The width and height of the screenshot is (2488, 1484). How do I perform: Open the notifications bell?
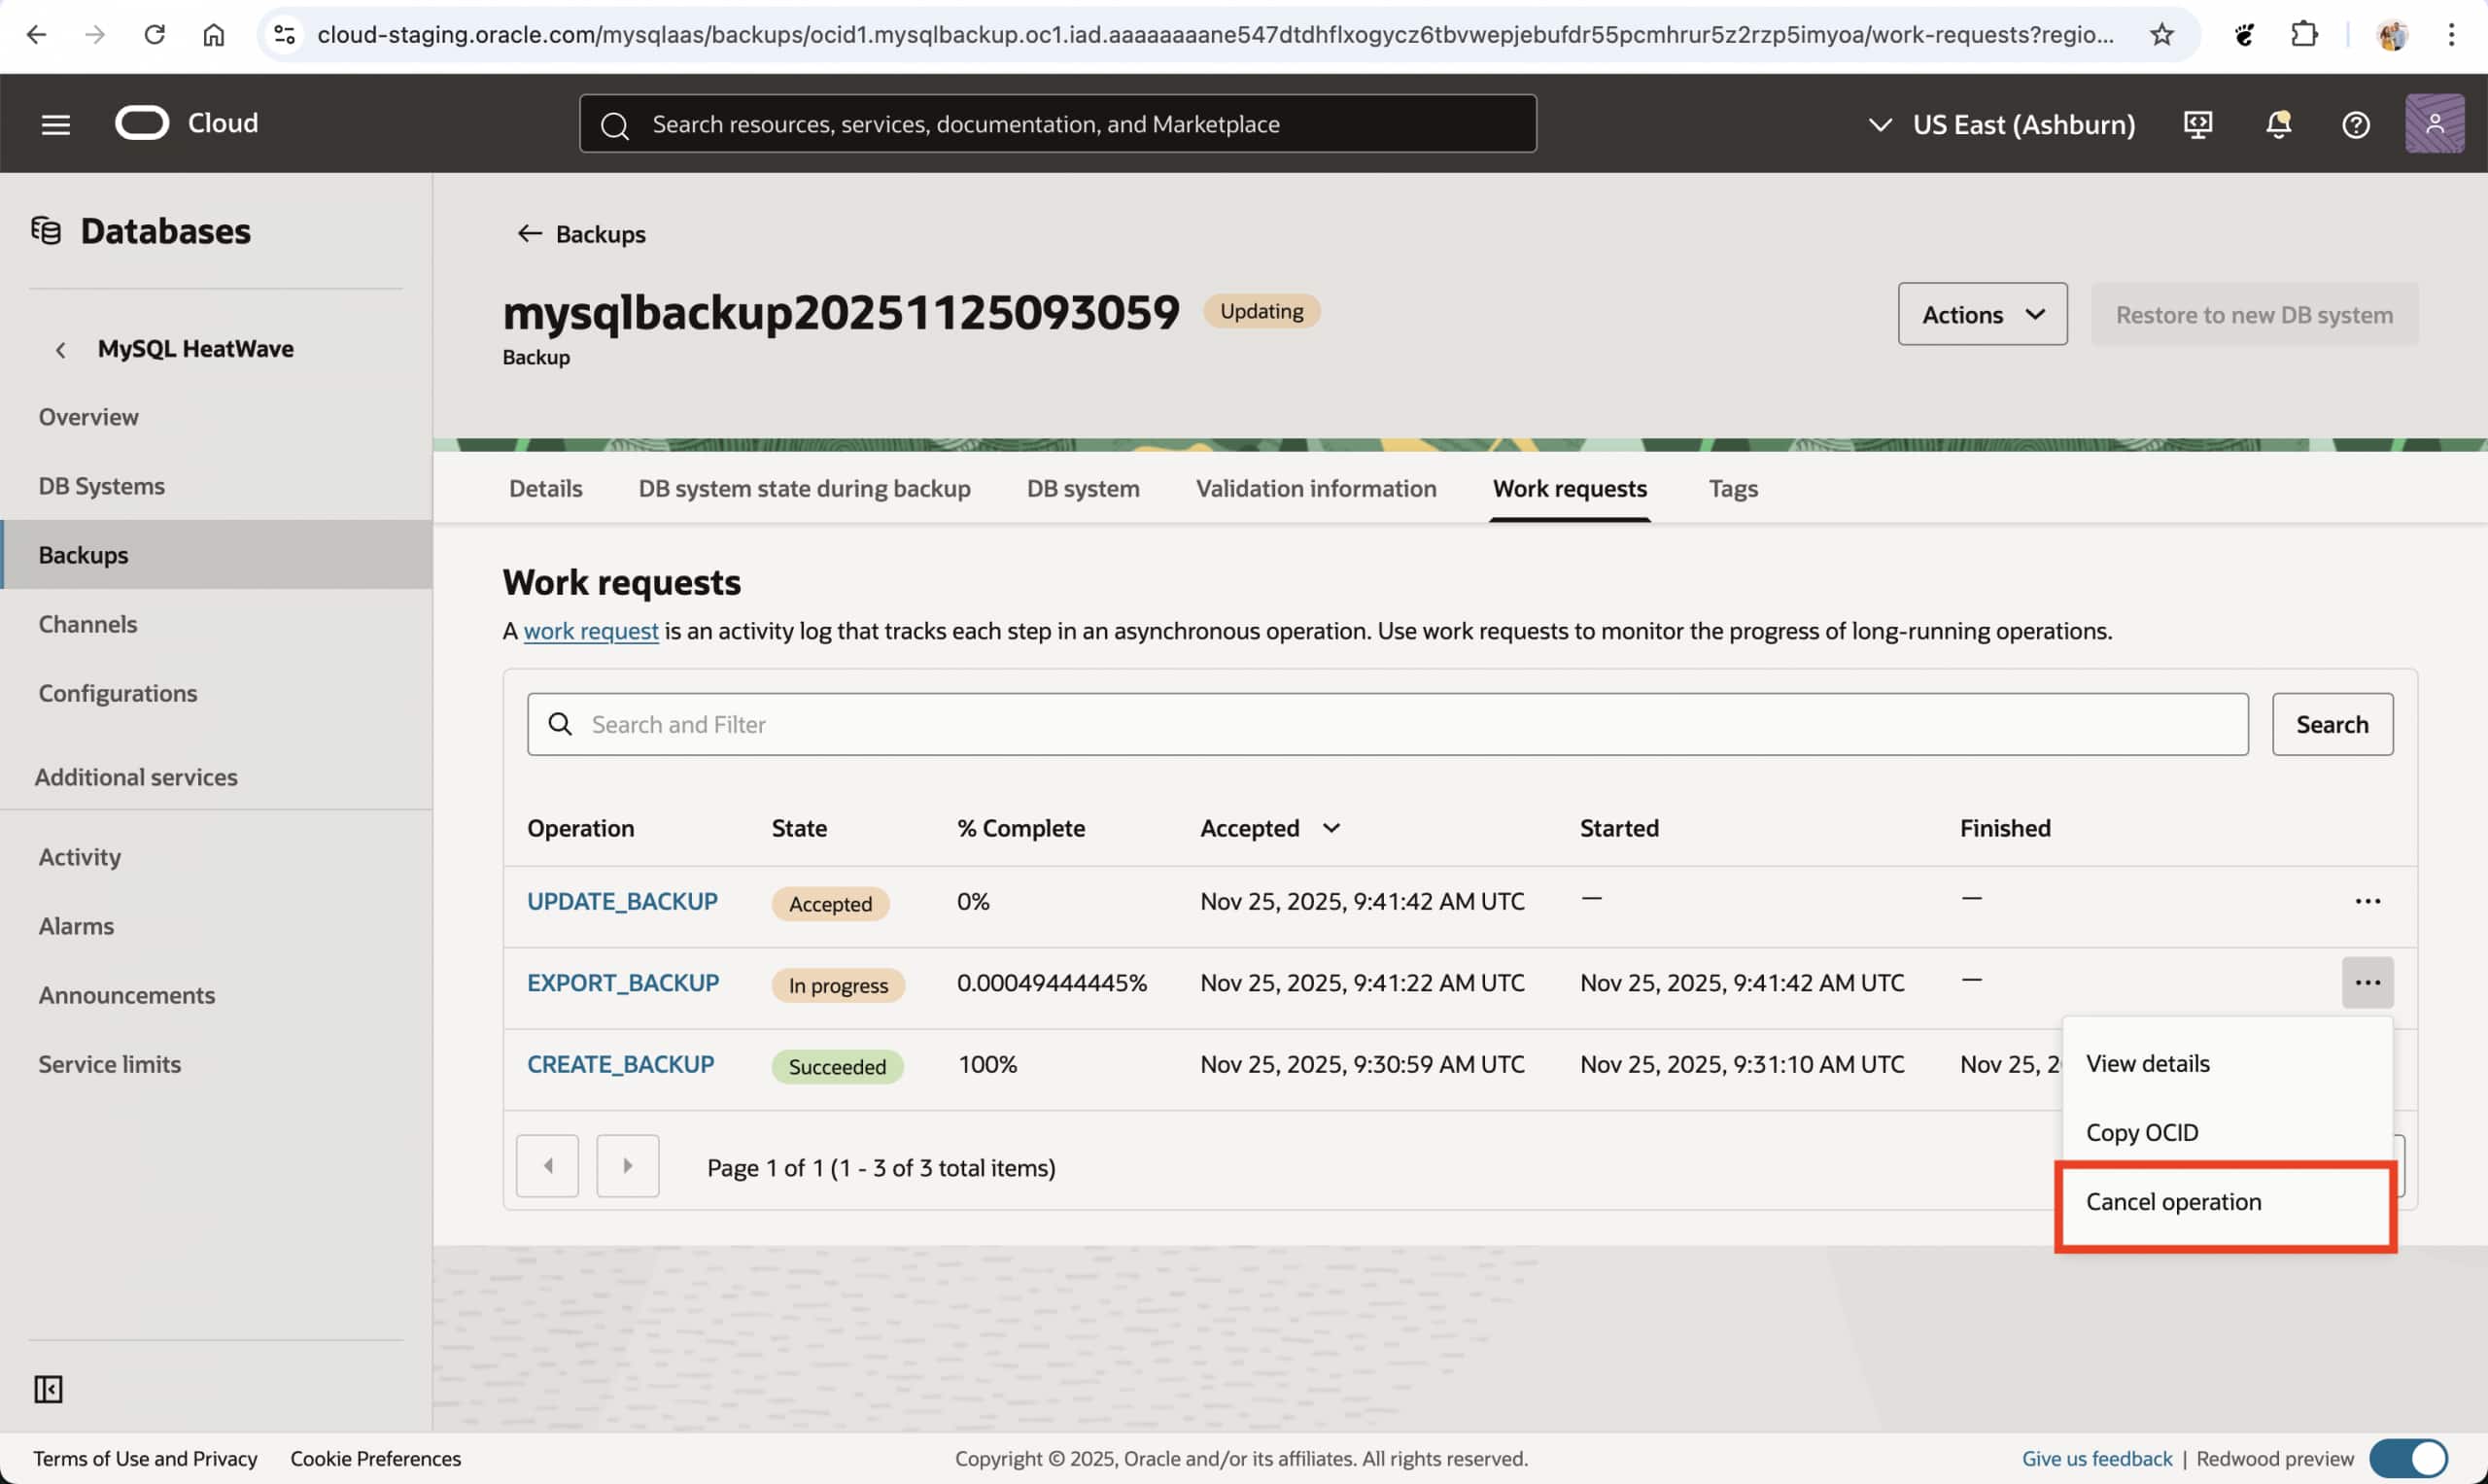pyautogui.click(x=2278, y=124)
